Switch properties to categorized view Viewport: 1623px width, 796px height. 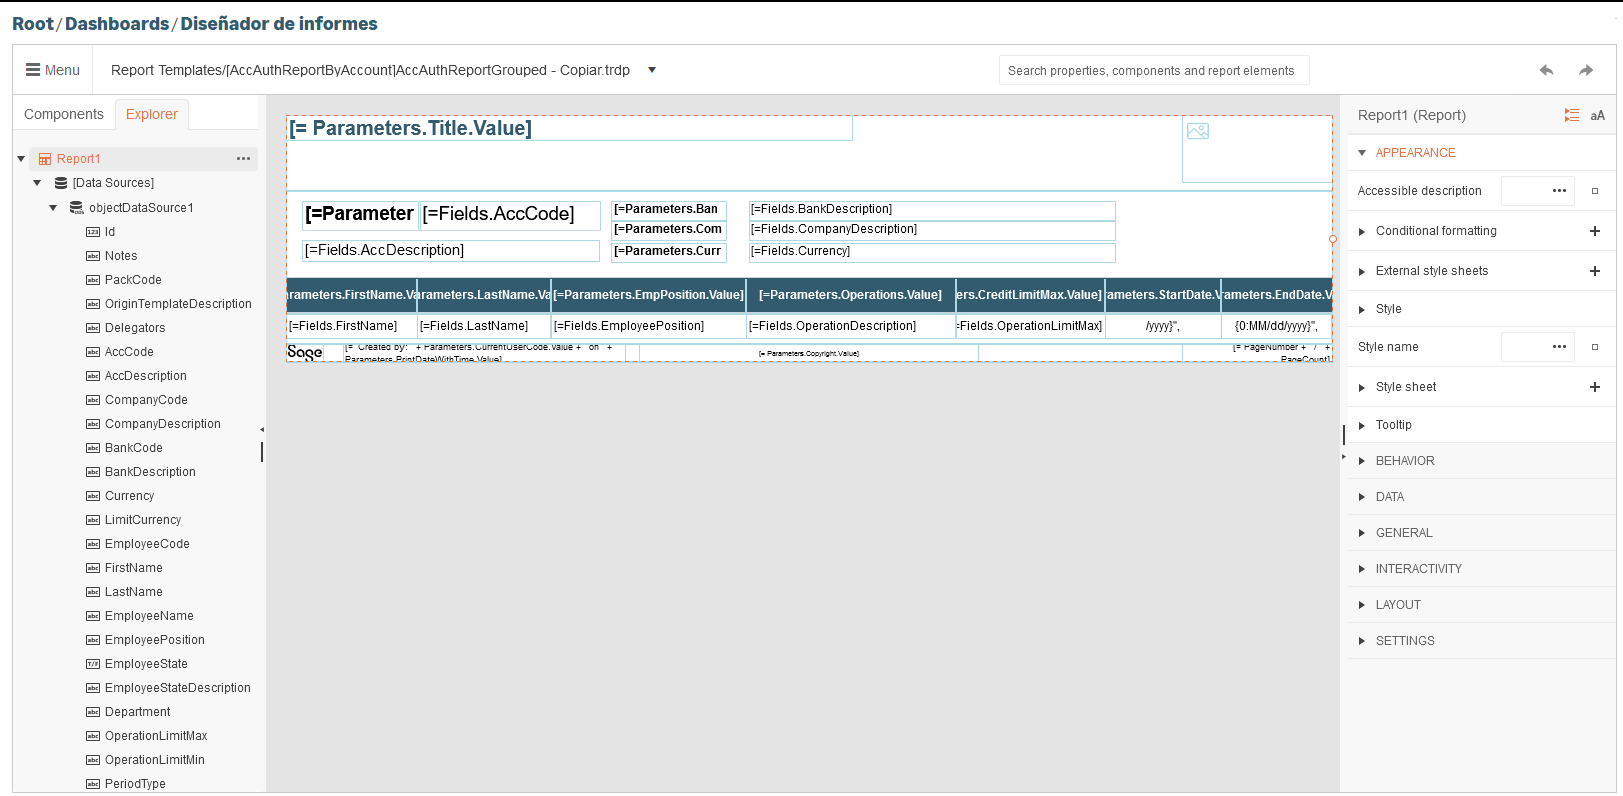1572,116
